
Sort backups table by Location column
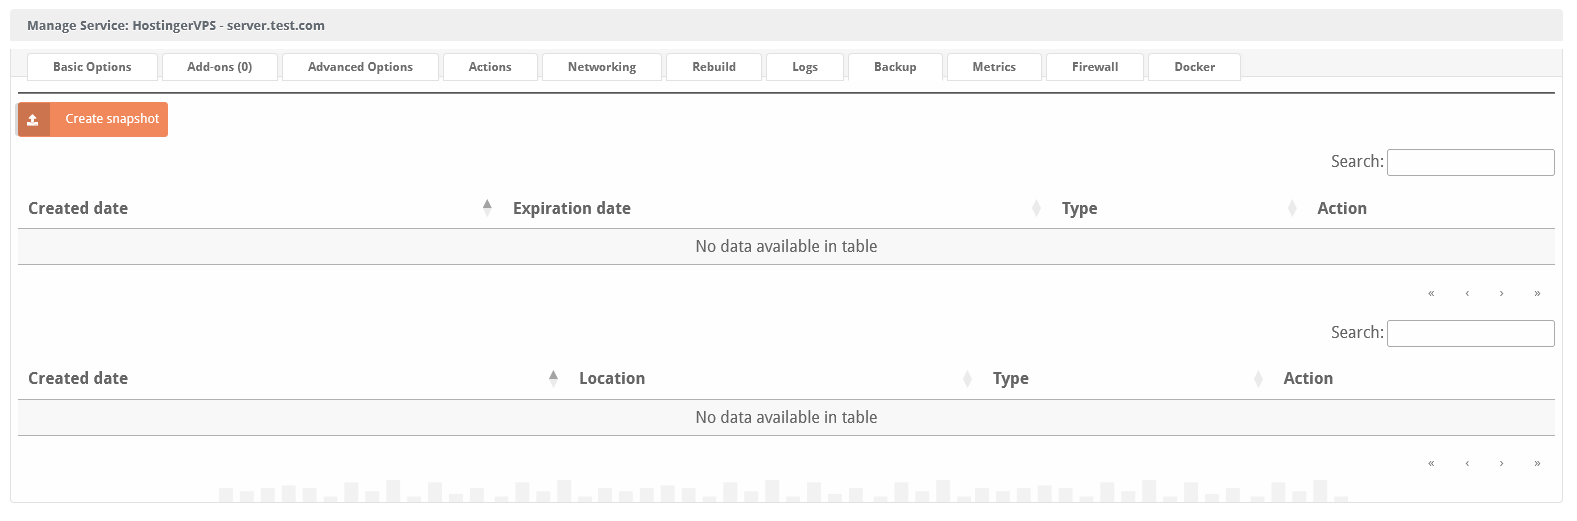click(776, 379)
